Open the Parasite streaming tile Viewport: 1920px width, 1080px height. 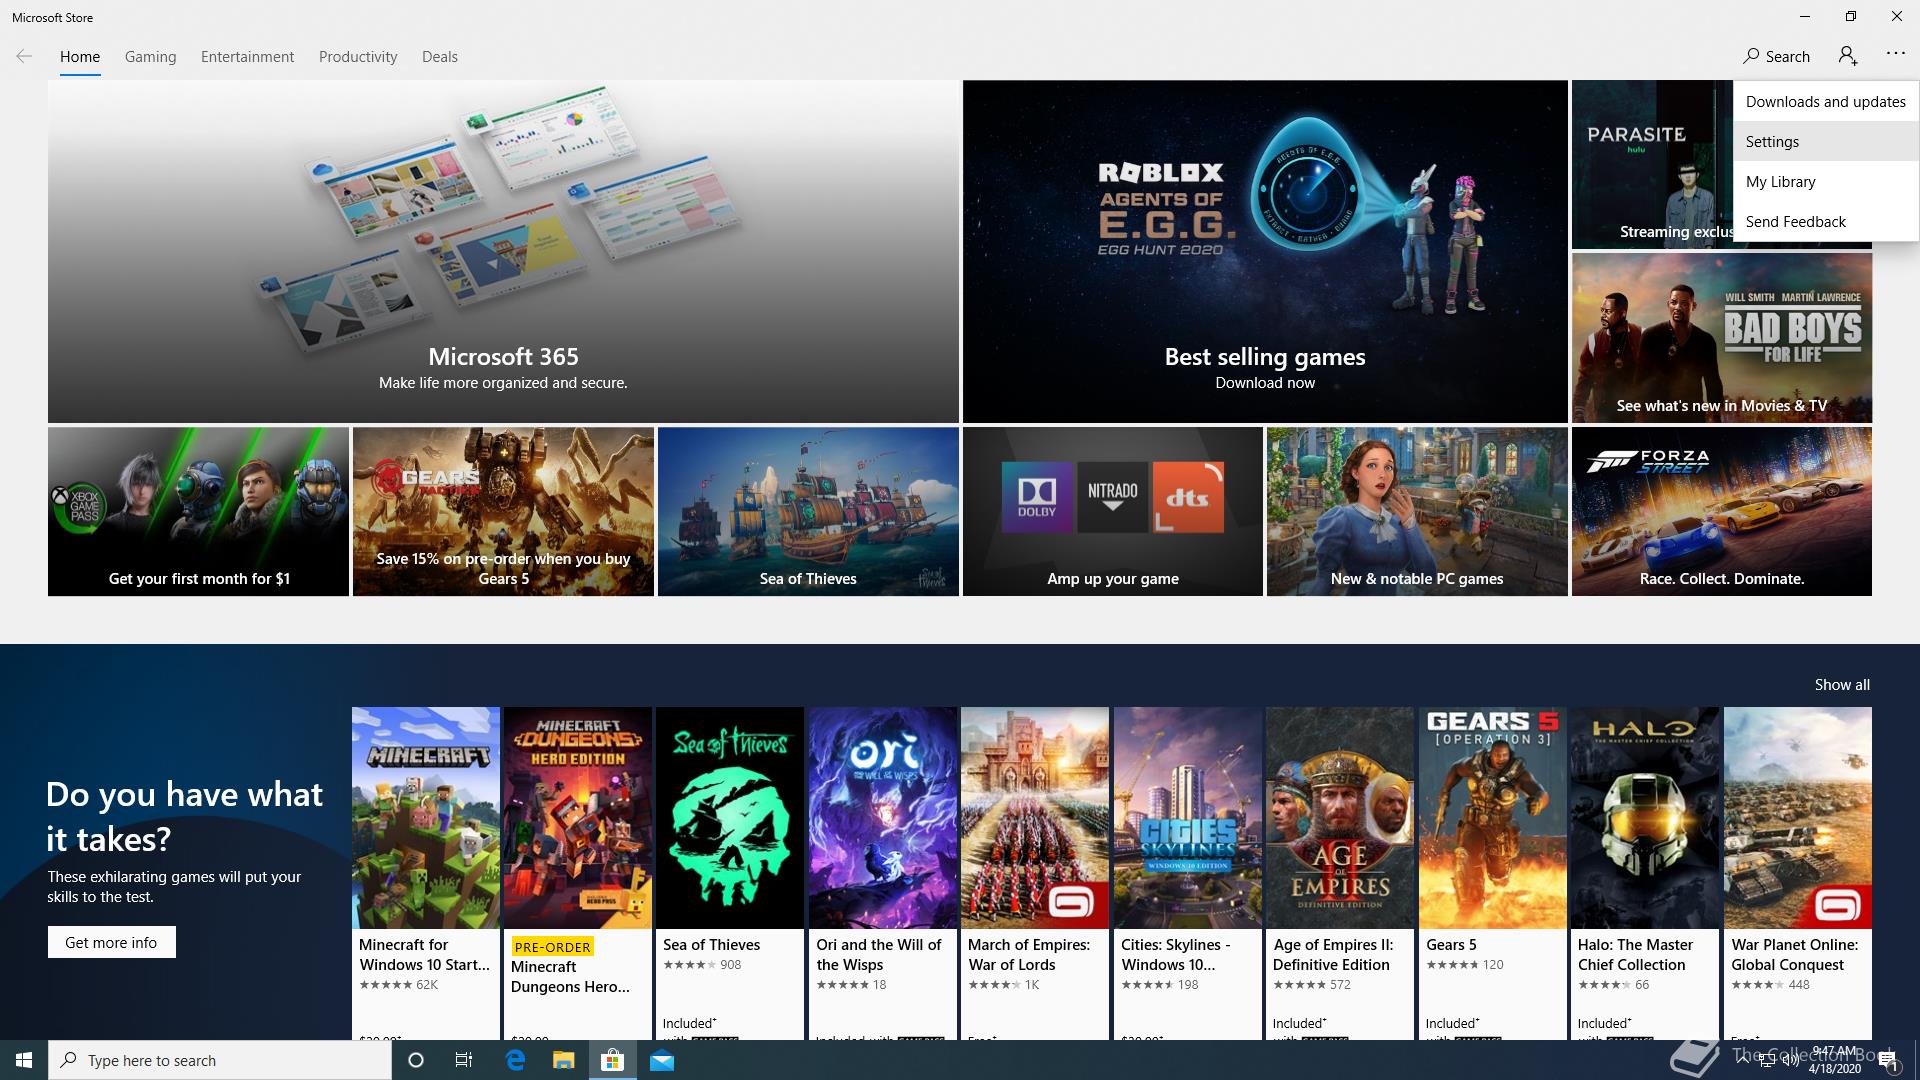(x=1652, y=165)
